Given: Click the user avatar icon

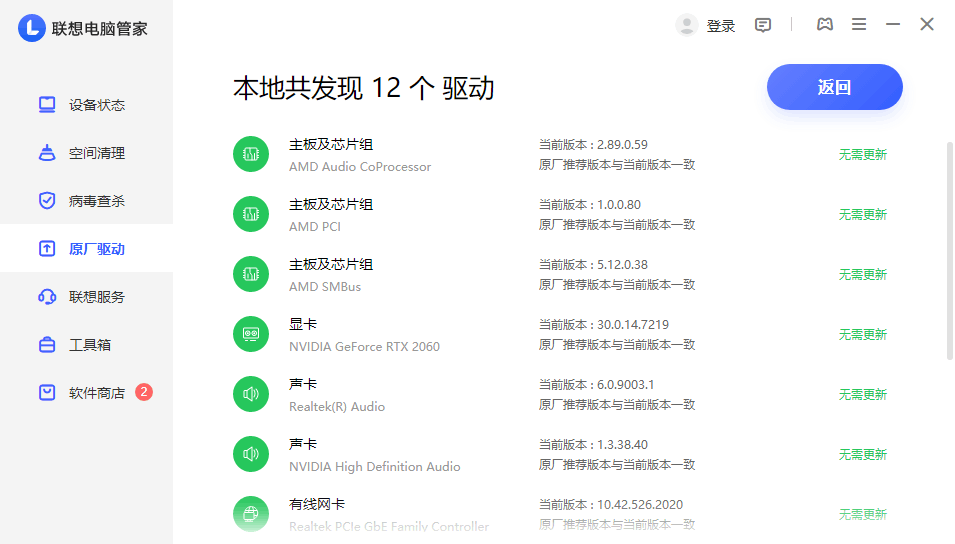Looking at the screenshot, I should click(686, 25).
